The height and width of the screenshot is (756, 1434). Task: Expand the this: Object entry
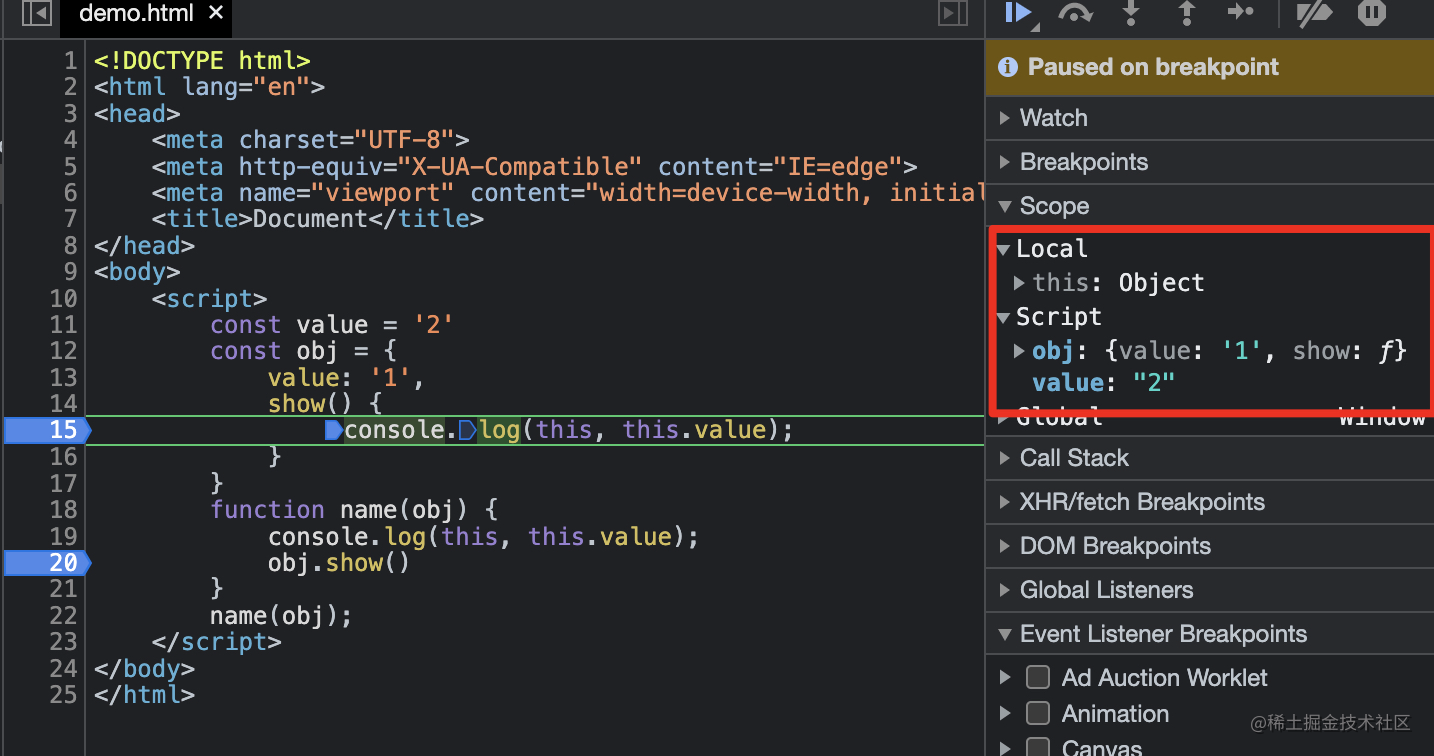pyautogui.click(x=1019, y=283)
